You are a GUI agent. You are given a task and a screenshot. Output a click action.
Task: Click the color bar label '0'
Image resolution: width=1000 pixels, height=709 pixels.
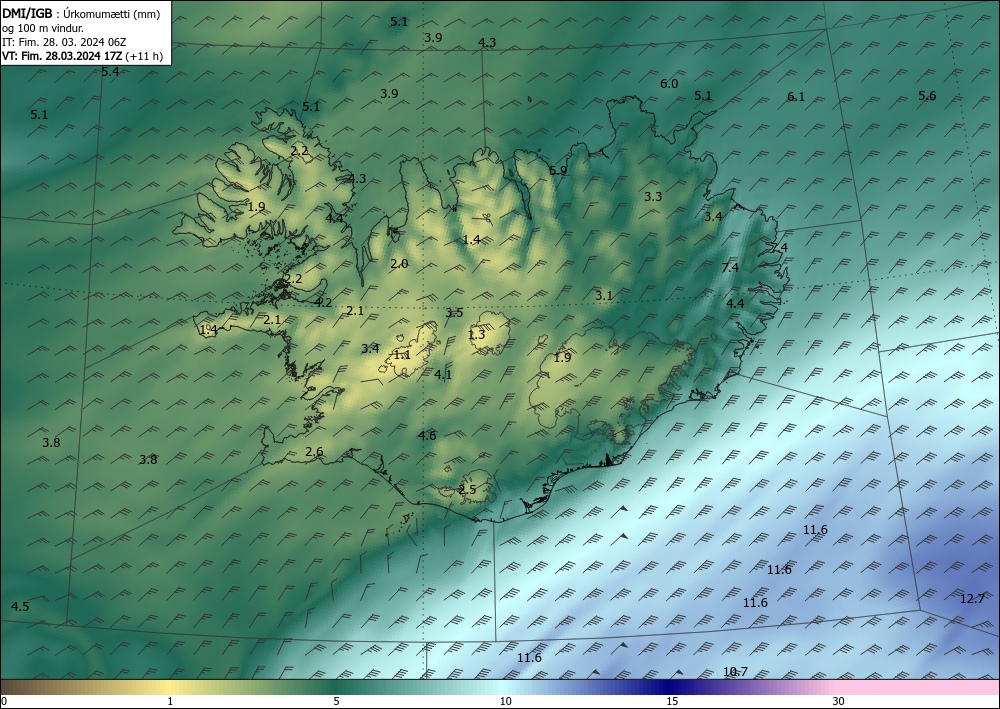click(4, 701)
